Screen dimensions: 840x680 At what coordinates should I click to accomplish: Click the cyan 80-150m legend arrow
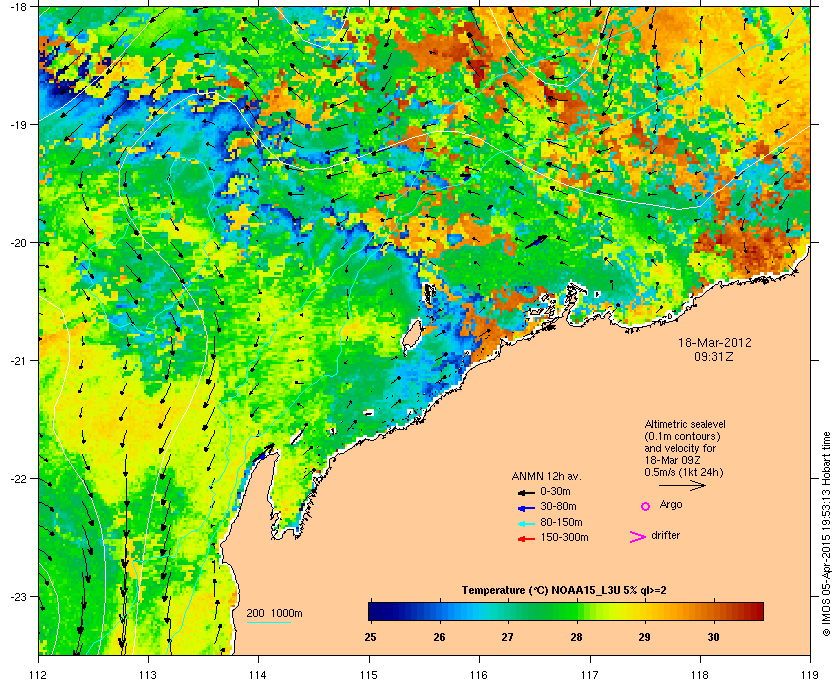[526, 523]
